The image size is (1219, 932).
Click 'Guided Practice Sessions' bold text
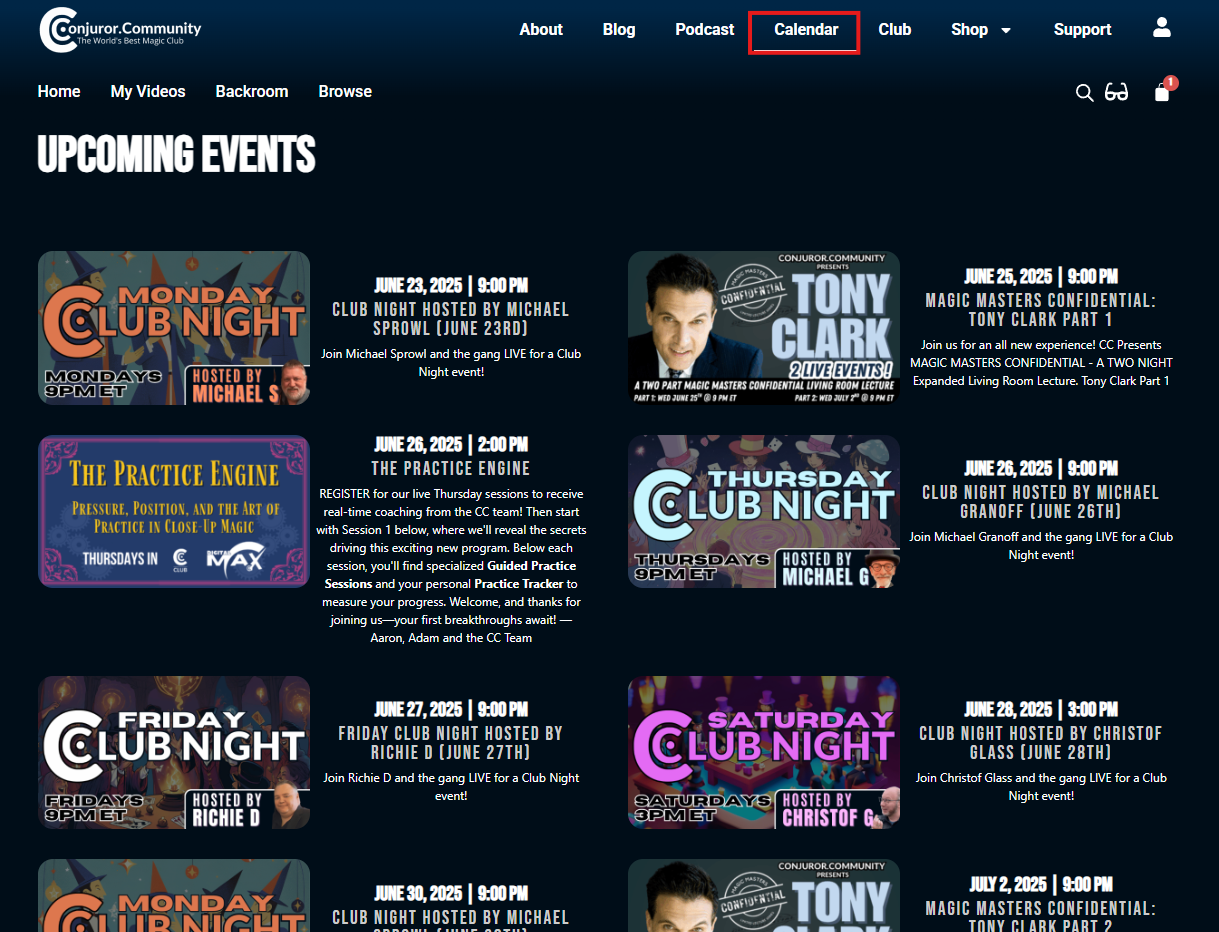(x=450, y=575)
